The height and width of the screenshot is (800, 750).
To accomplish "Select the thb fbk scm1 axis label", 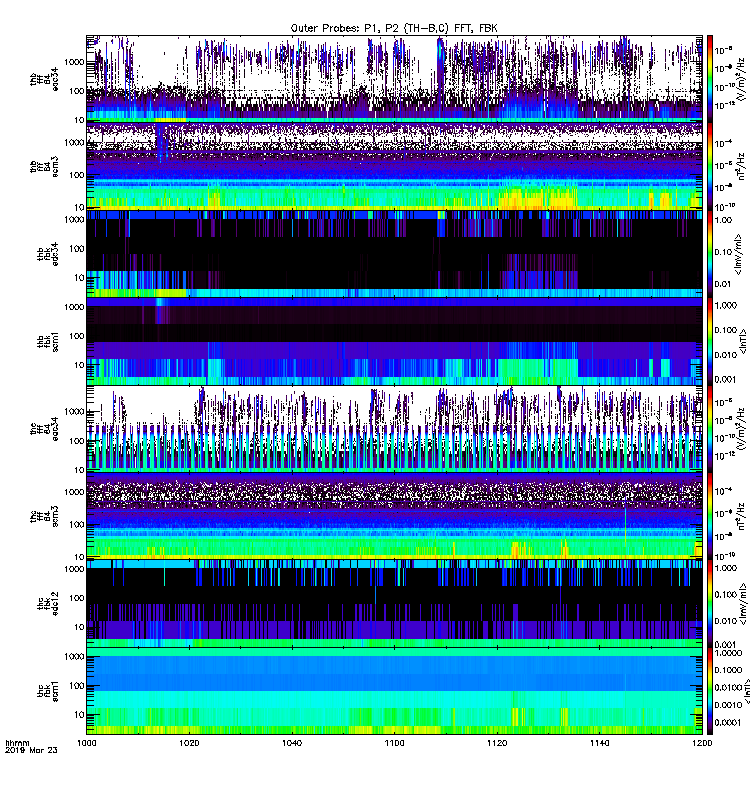I will tap(47, 341).
